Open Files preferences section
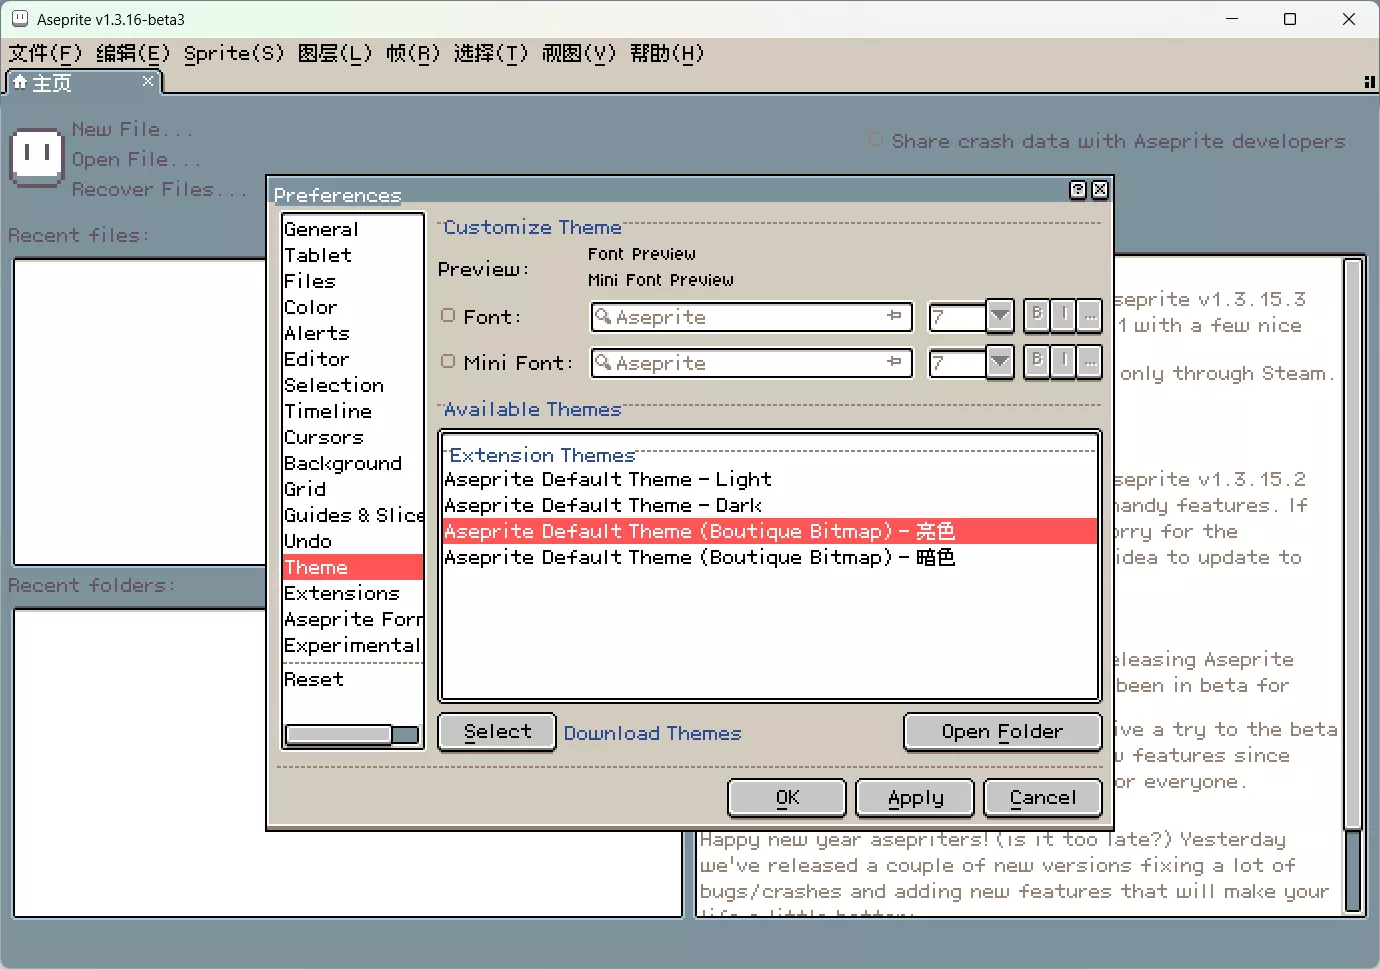 353,281
